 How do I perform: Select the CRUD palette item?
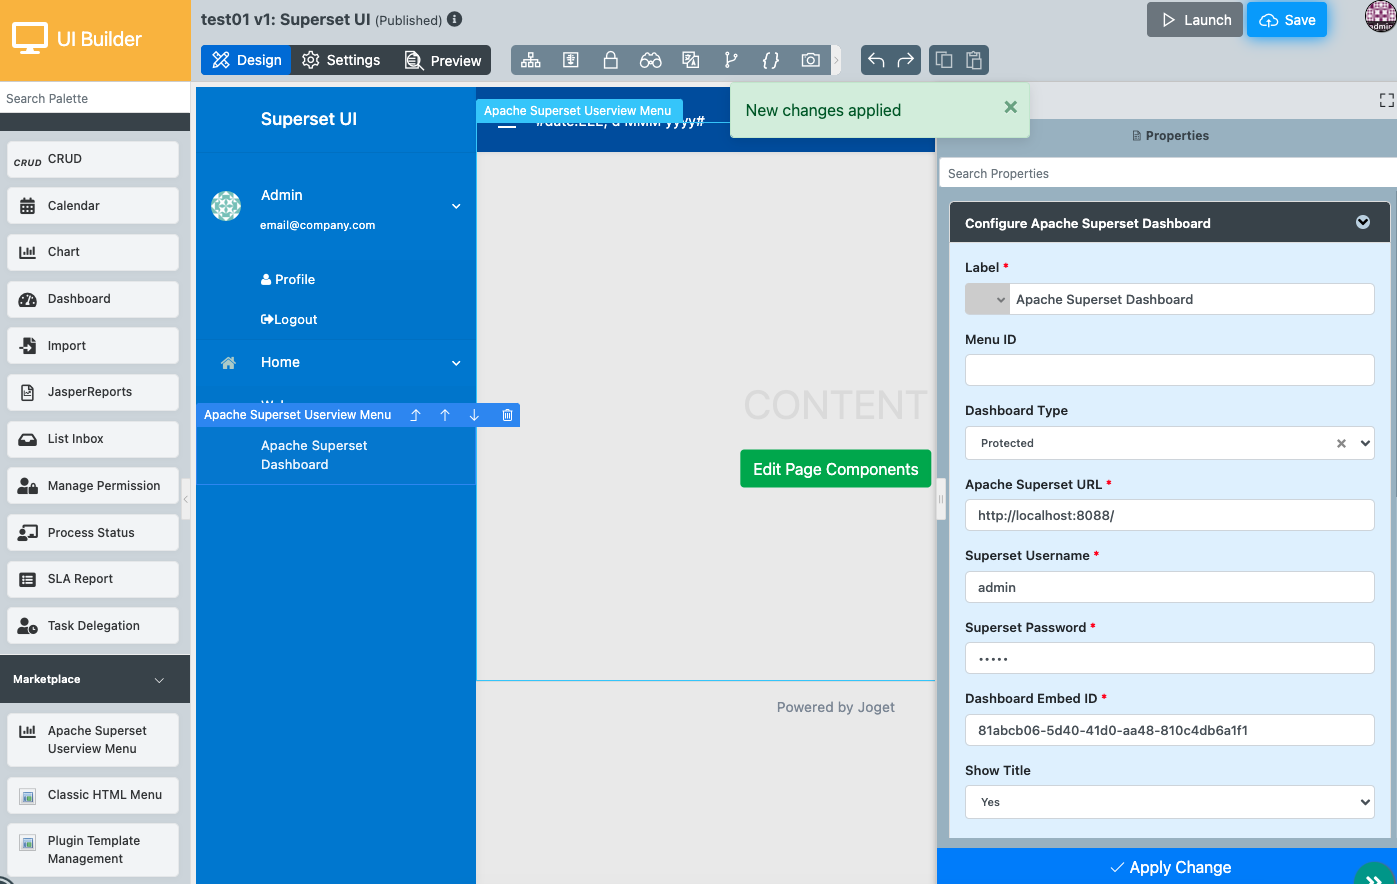click(93, 159)
